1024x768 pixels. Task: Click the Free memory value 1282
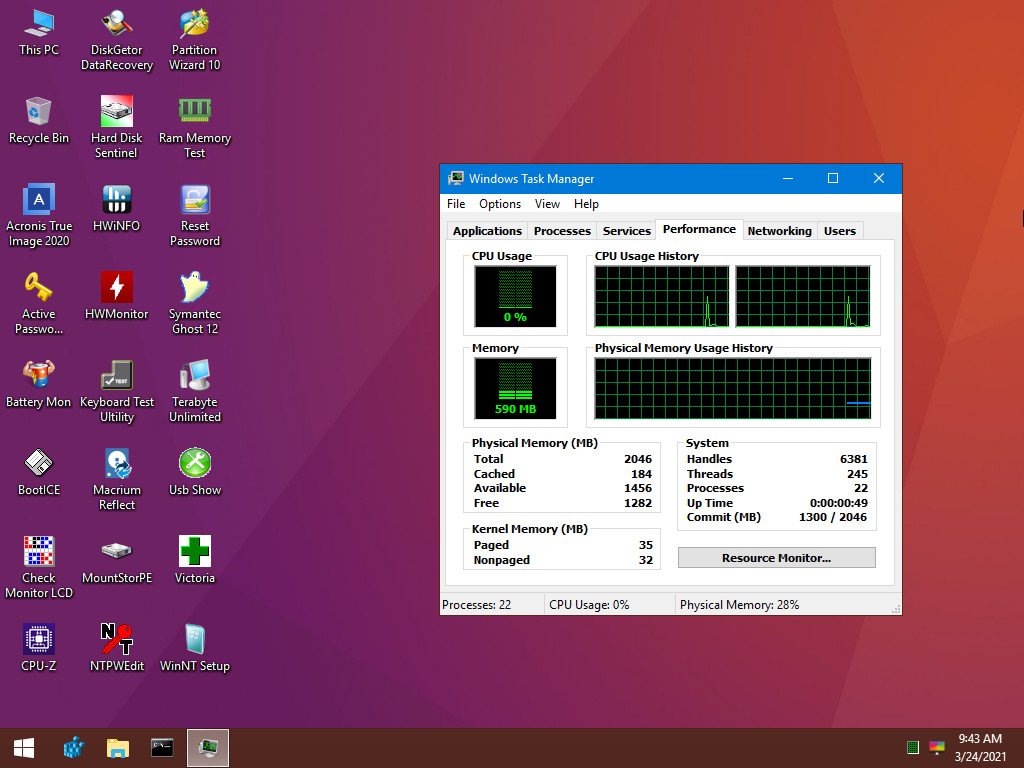638,503
